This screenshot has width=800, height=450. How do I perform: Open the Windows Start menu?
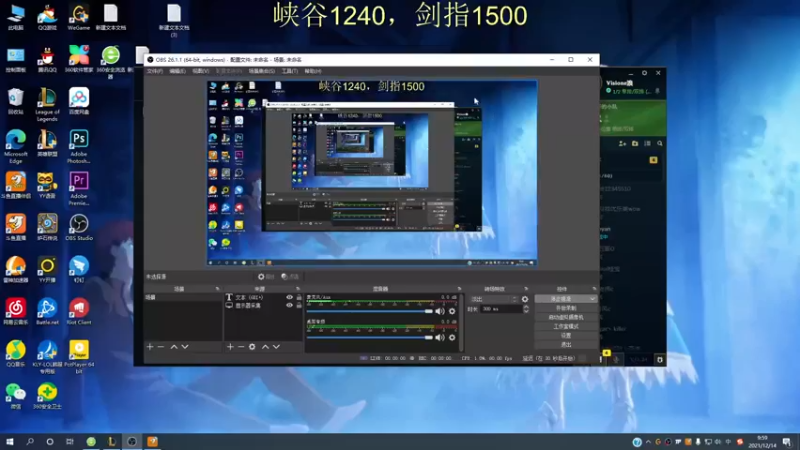[x=10, y=442]
